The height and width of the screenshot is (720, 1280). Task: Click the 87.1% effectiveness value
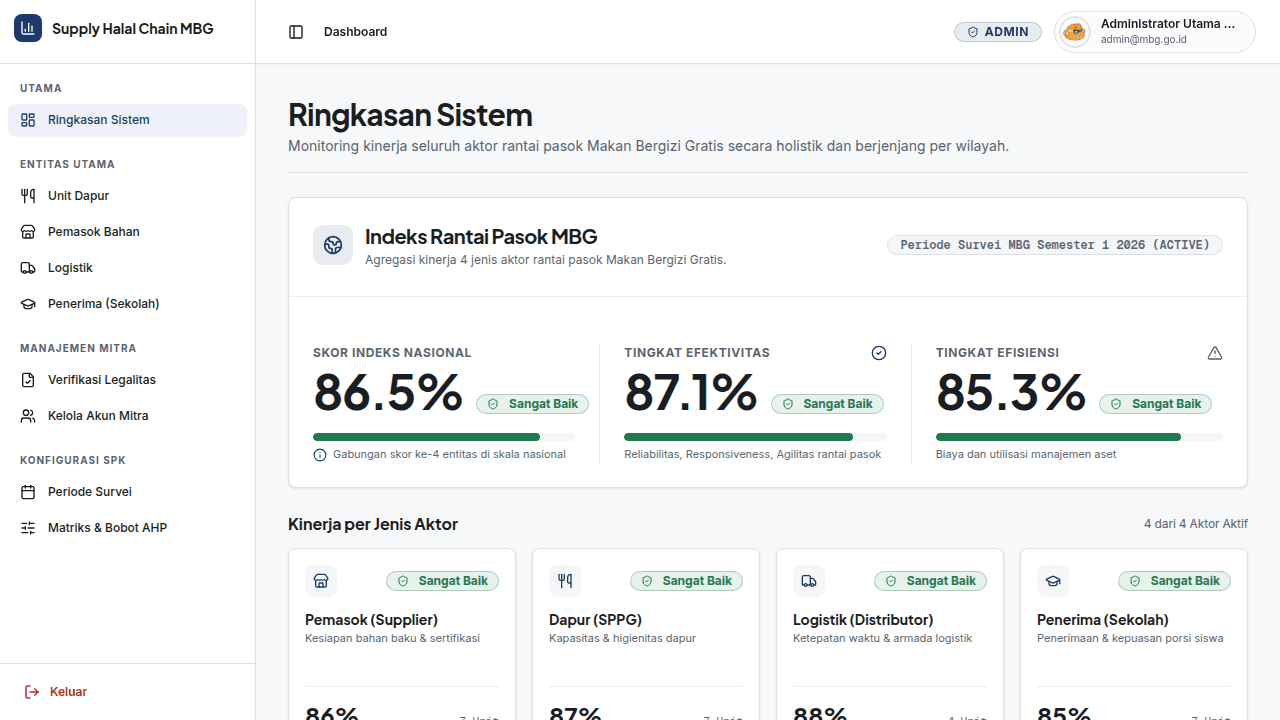[x=691, y=392]
